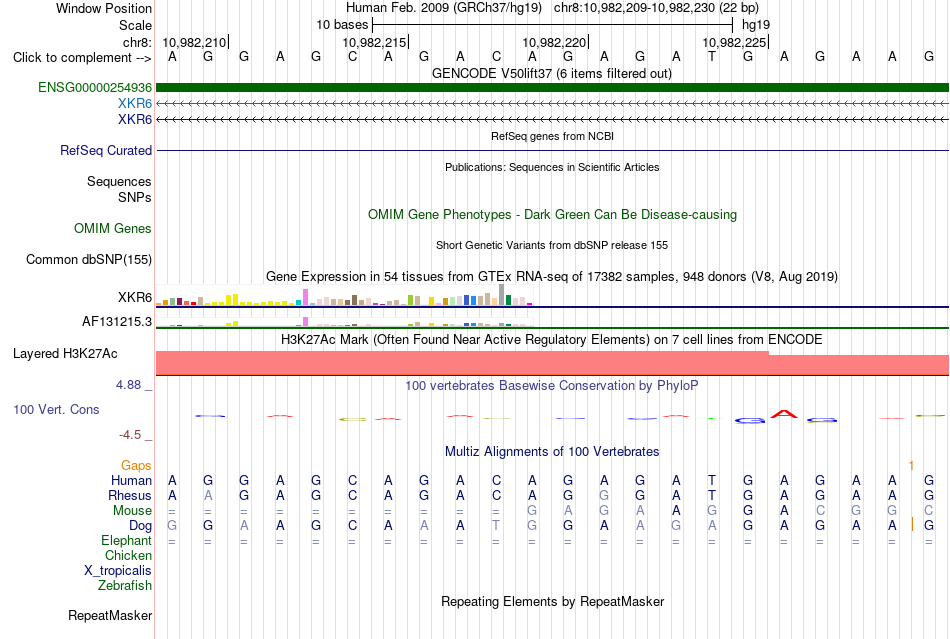
Task: Open the Publications: Sequences in Scientific Articles title
Action: pos(552,167)
